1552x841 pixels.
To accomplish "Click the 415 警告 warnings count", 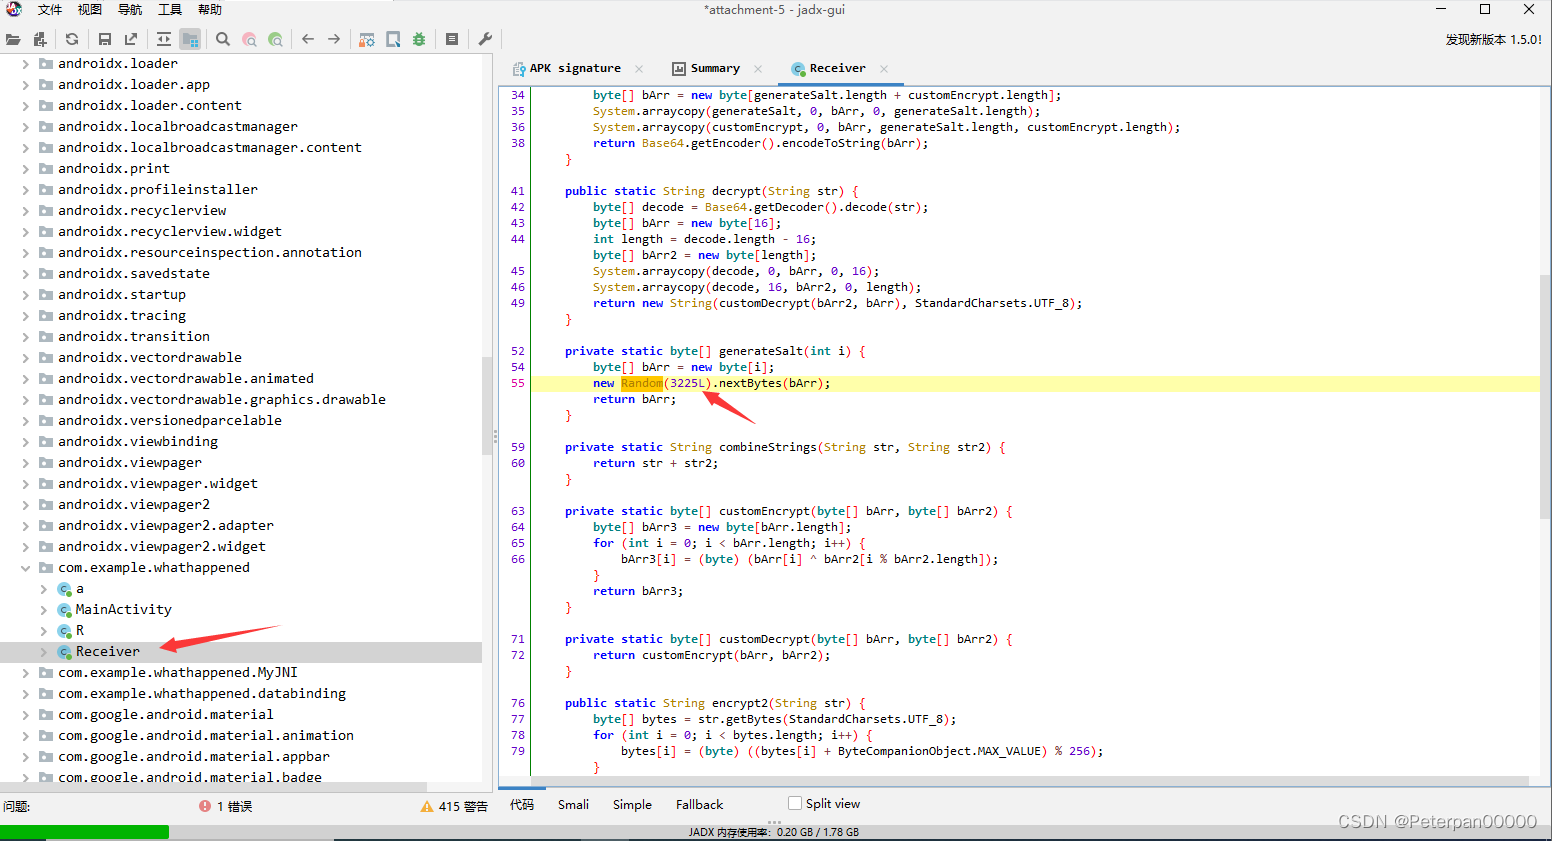I will [x=463, y=806].
